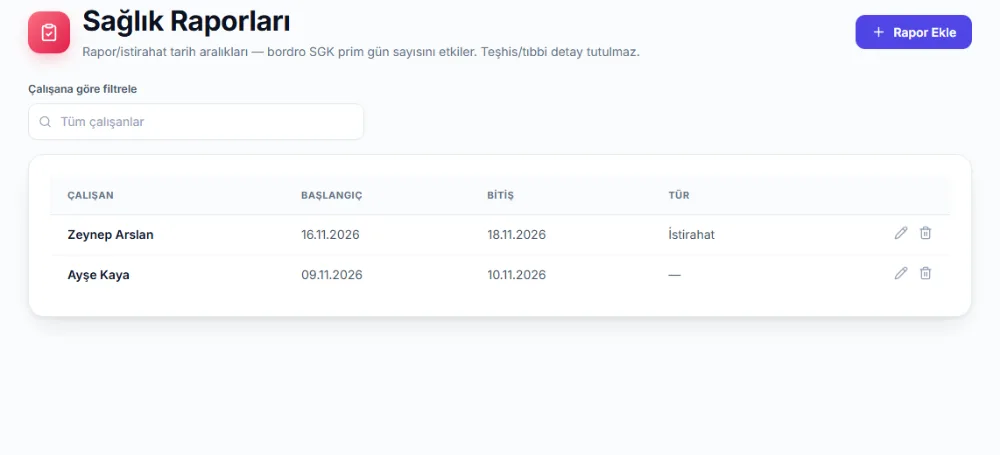Select the Ayşe Kaya name cell
Screen dimensions: 1000x455
pos(98,275)
